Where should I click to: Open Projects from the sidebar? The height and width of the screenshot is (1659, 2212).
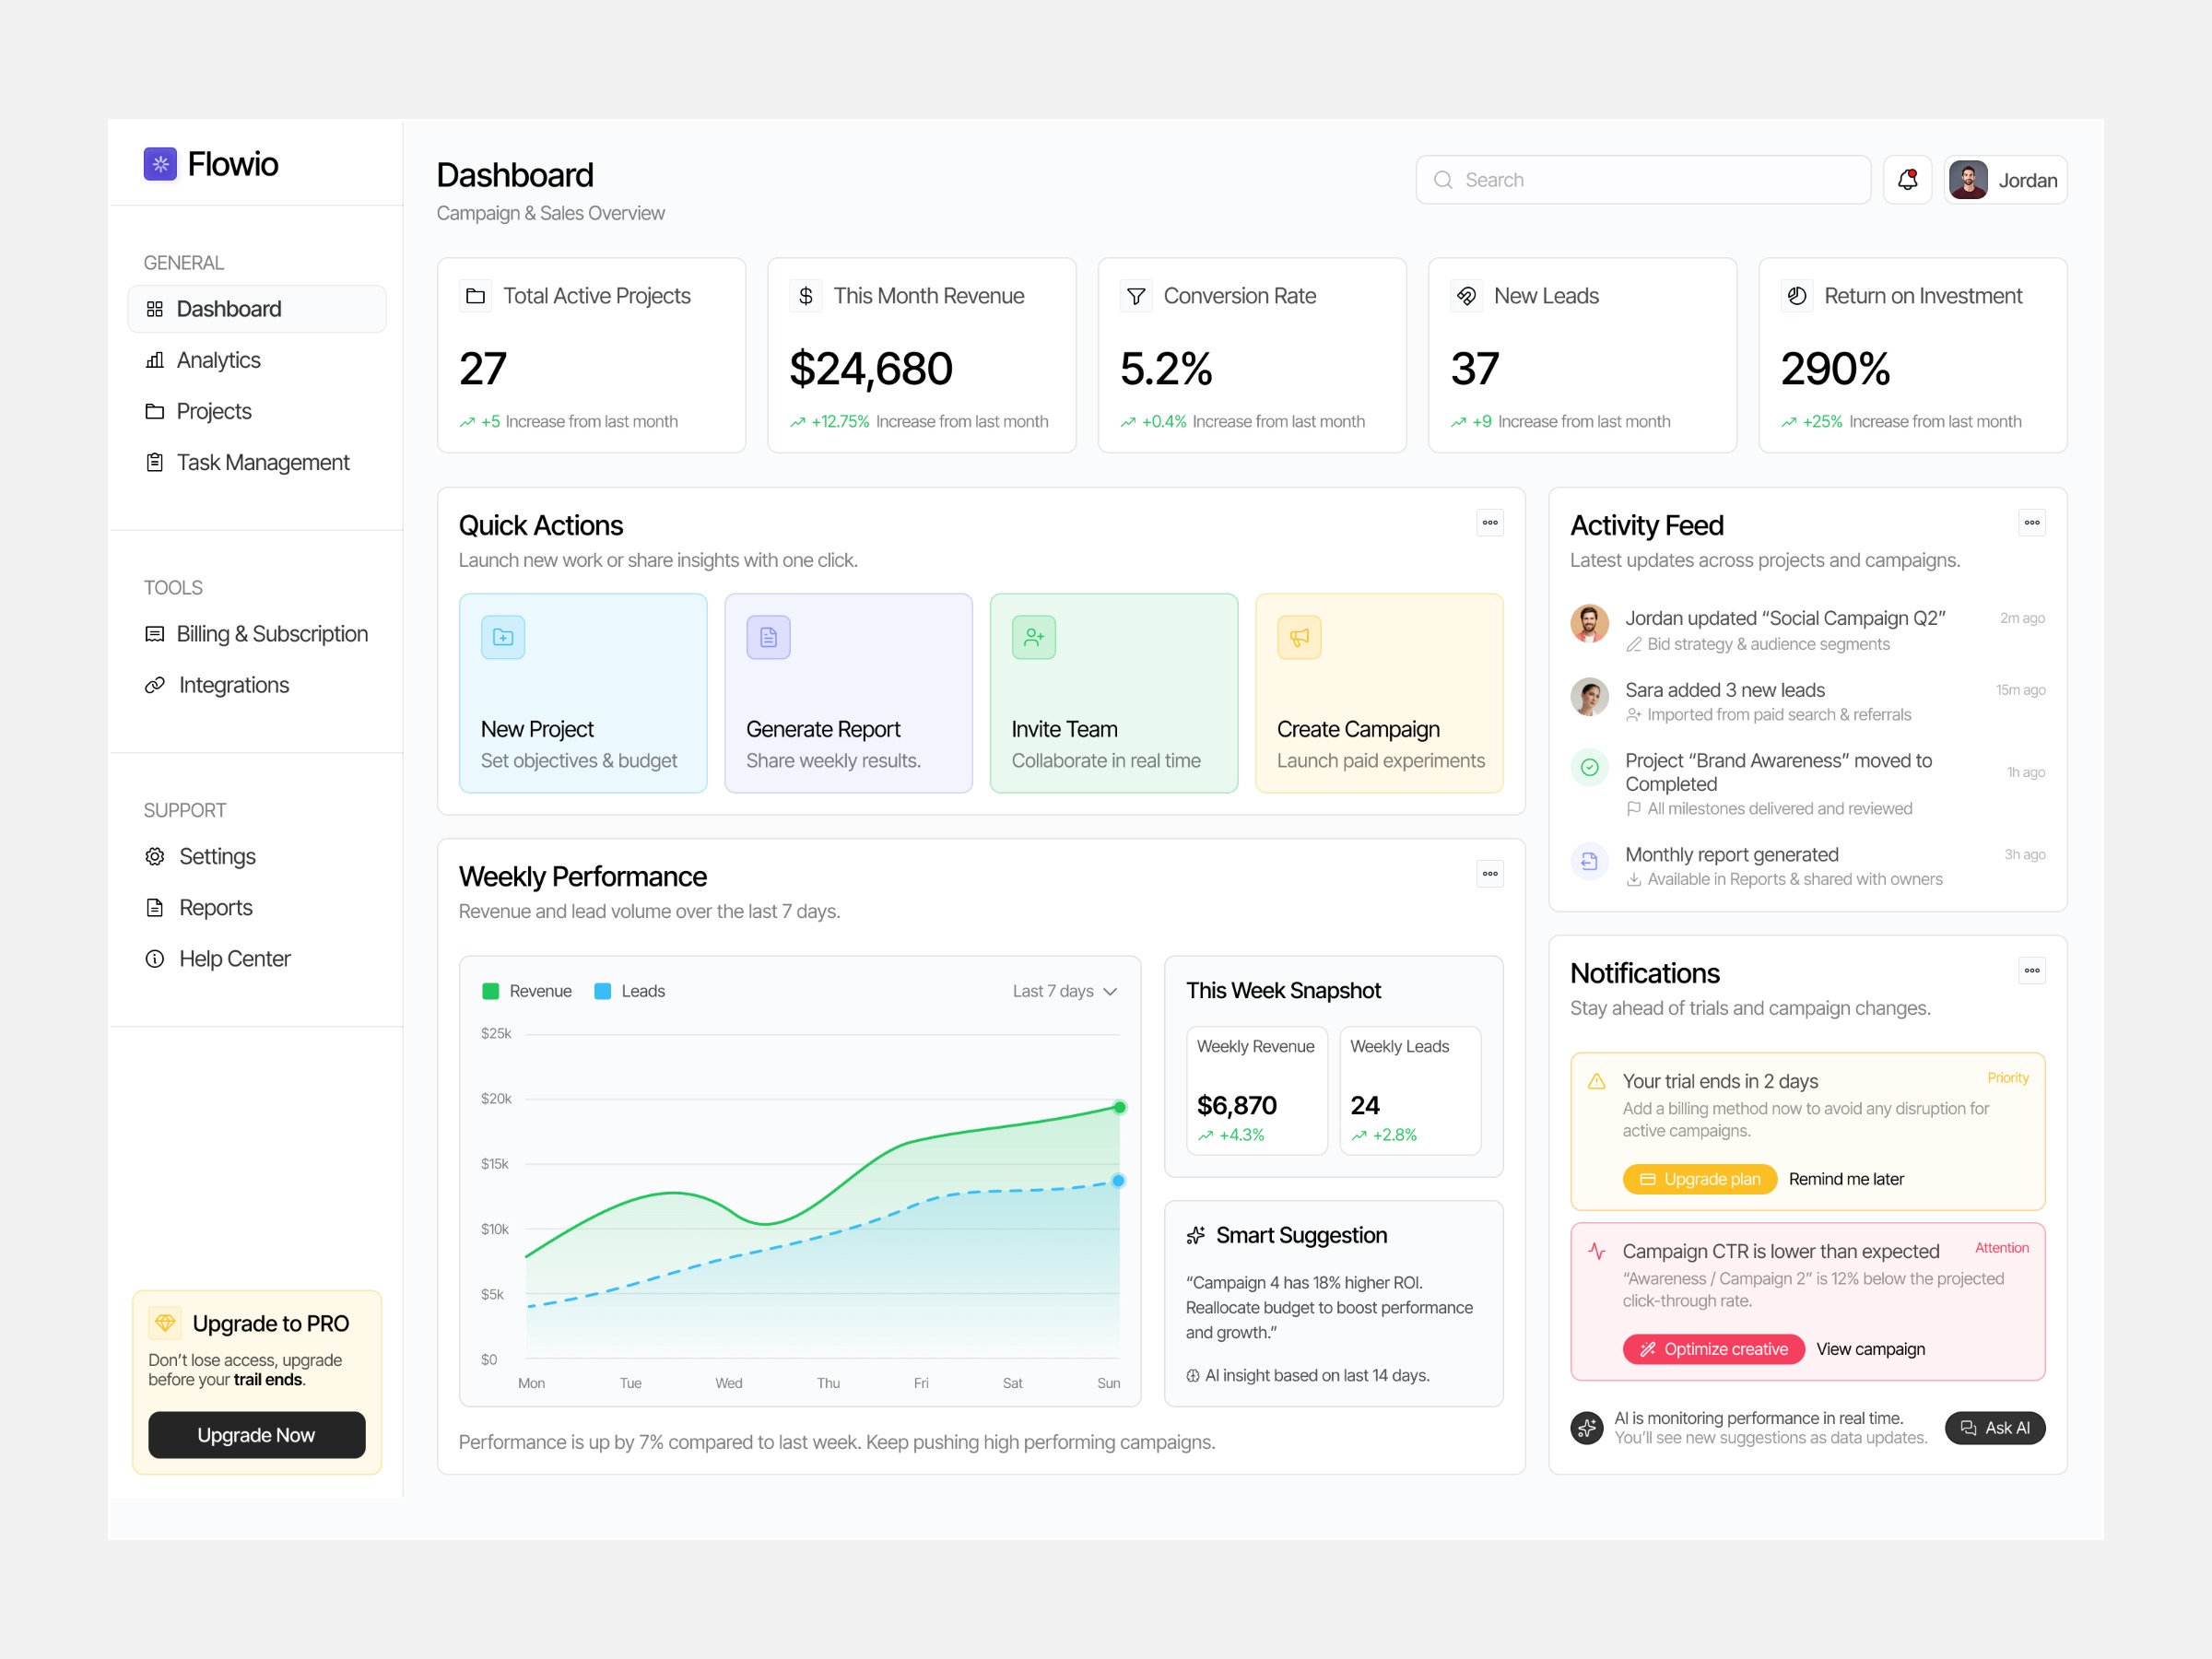(213, 411)
